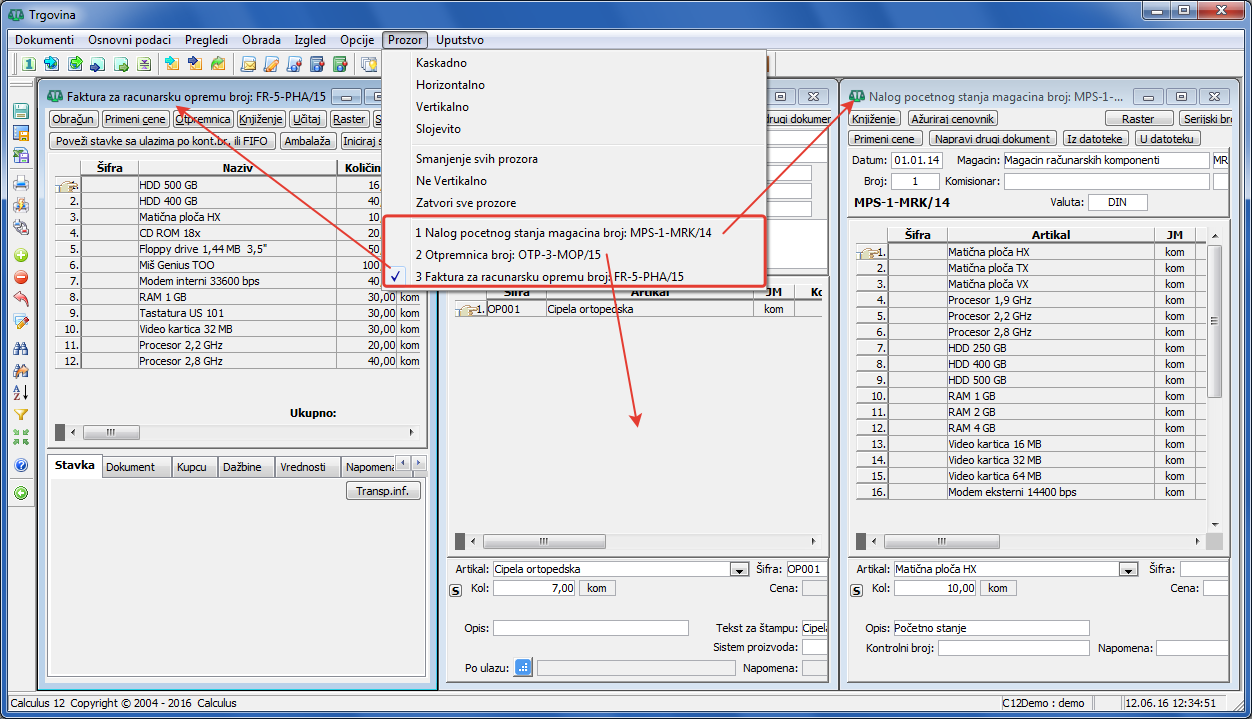
Task: Click the A-Z sort icon
Action: (21, 393)
